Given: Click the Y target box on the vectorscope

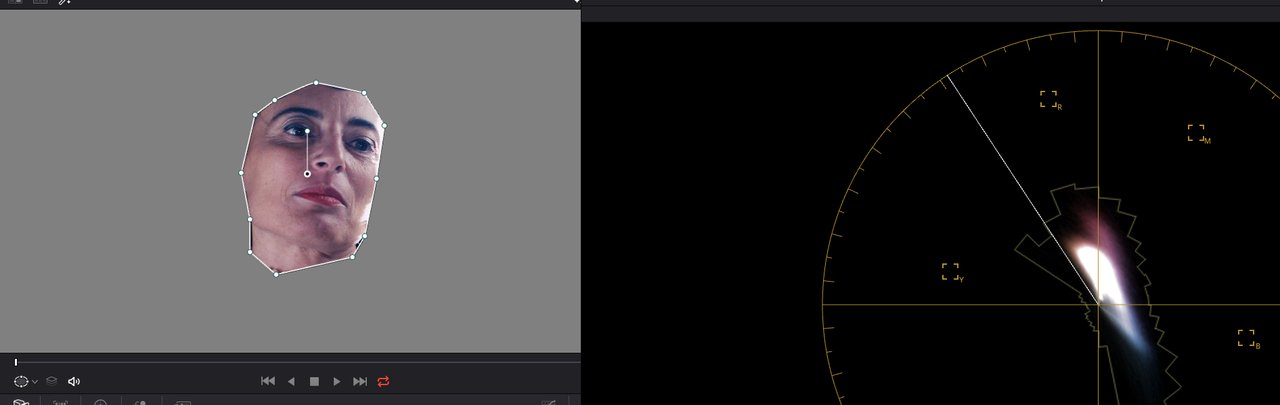Looking at the screenshot, I should click(950, 271).
